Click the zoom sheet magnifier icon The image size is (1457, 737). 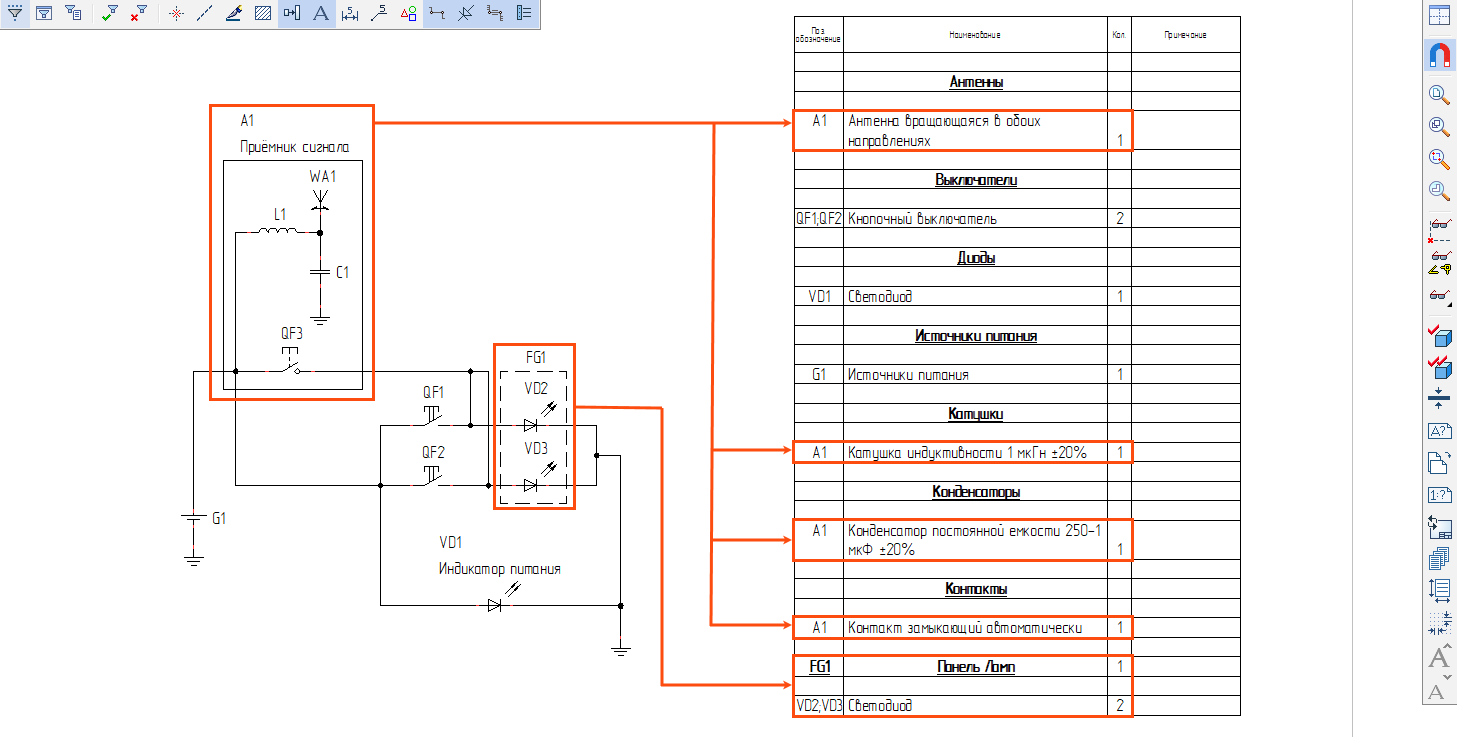coord(1438,94)
